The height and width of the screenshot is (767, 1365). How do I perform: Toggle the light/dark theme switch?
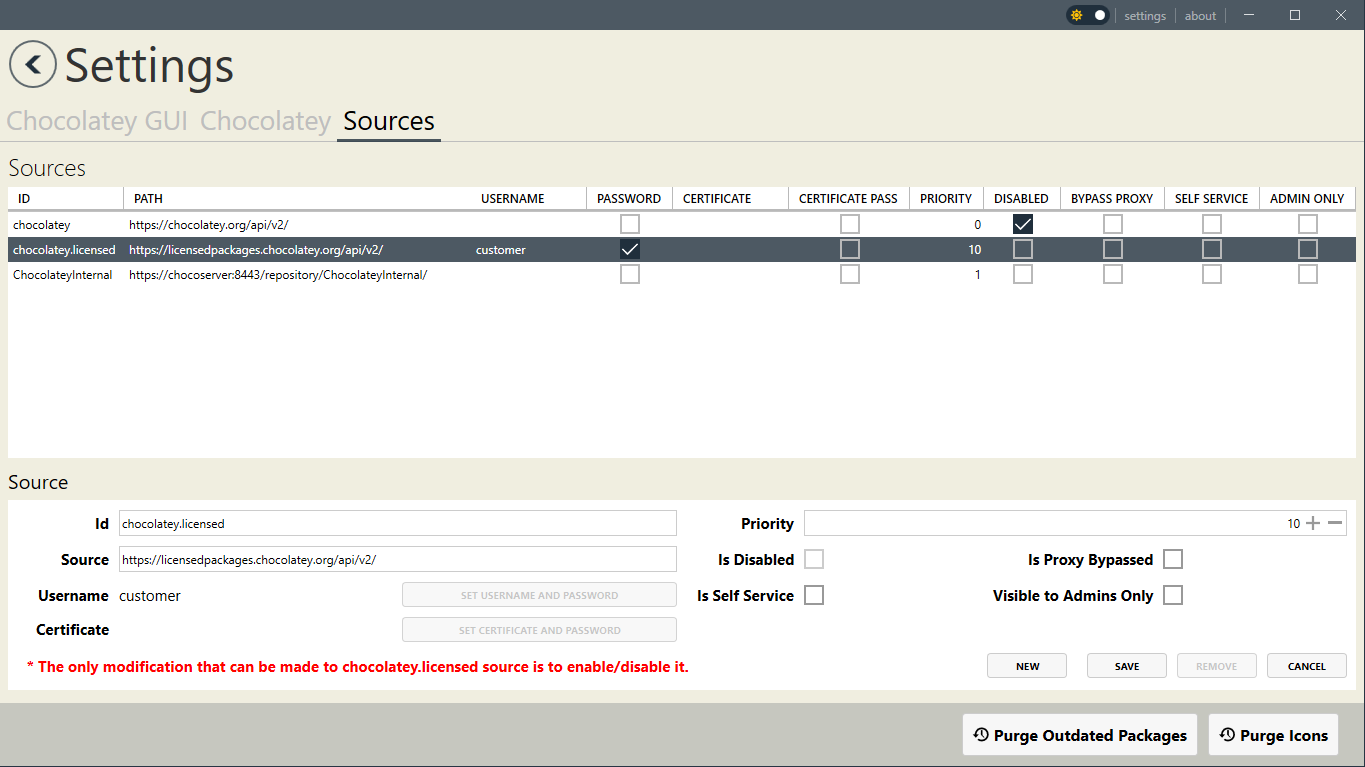pyautogui.click(x=1088, y=15)
